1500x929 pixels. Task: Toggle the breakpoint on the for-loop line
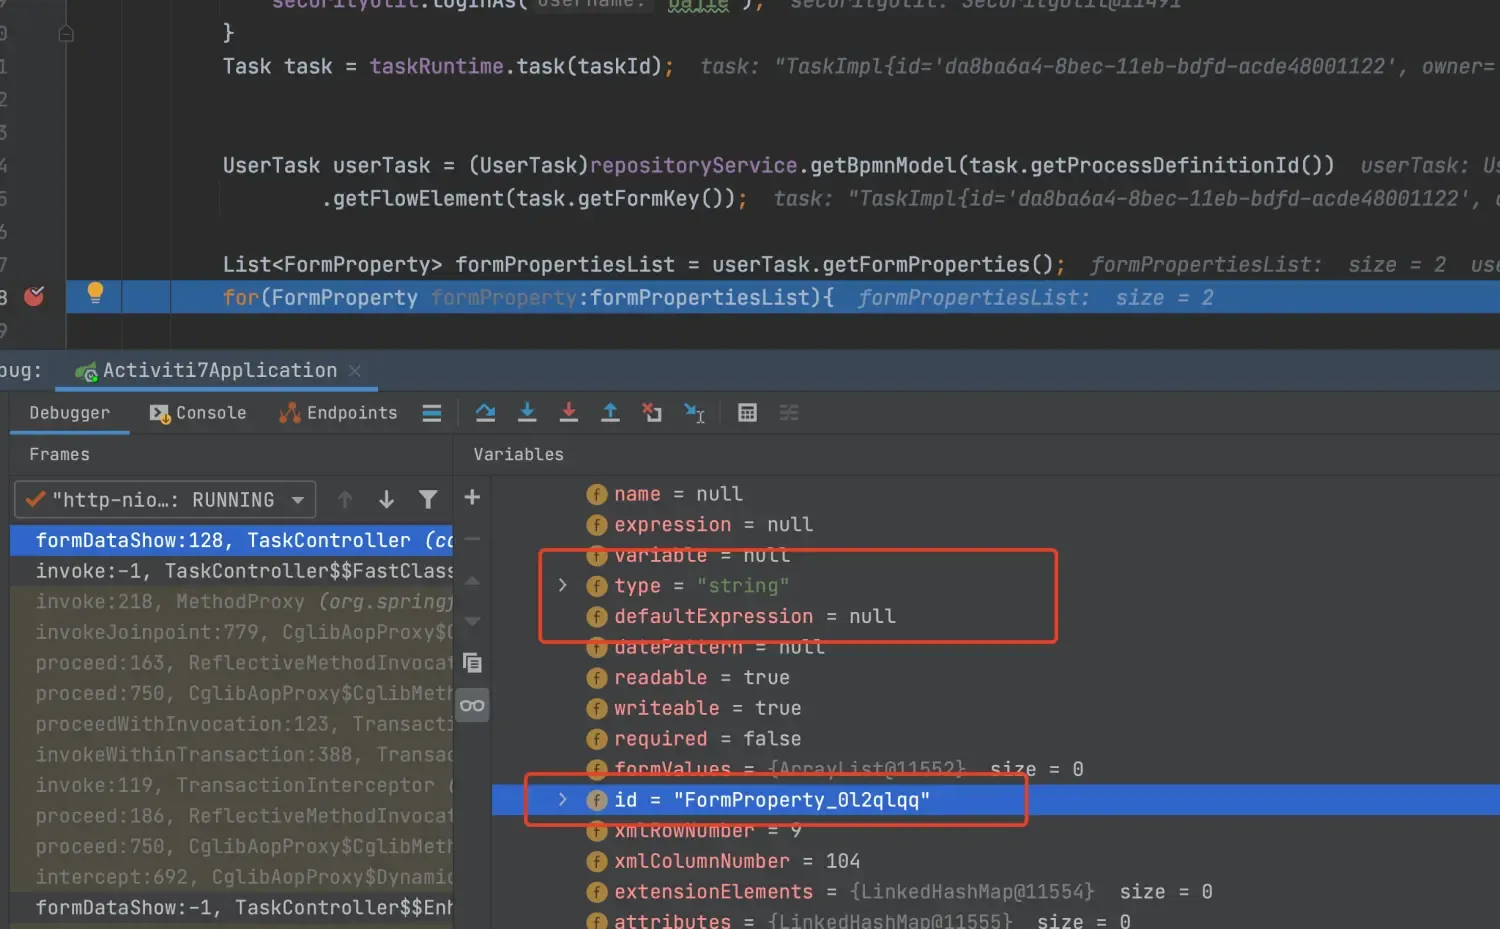click(34, 297)
